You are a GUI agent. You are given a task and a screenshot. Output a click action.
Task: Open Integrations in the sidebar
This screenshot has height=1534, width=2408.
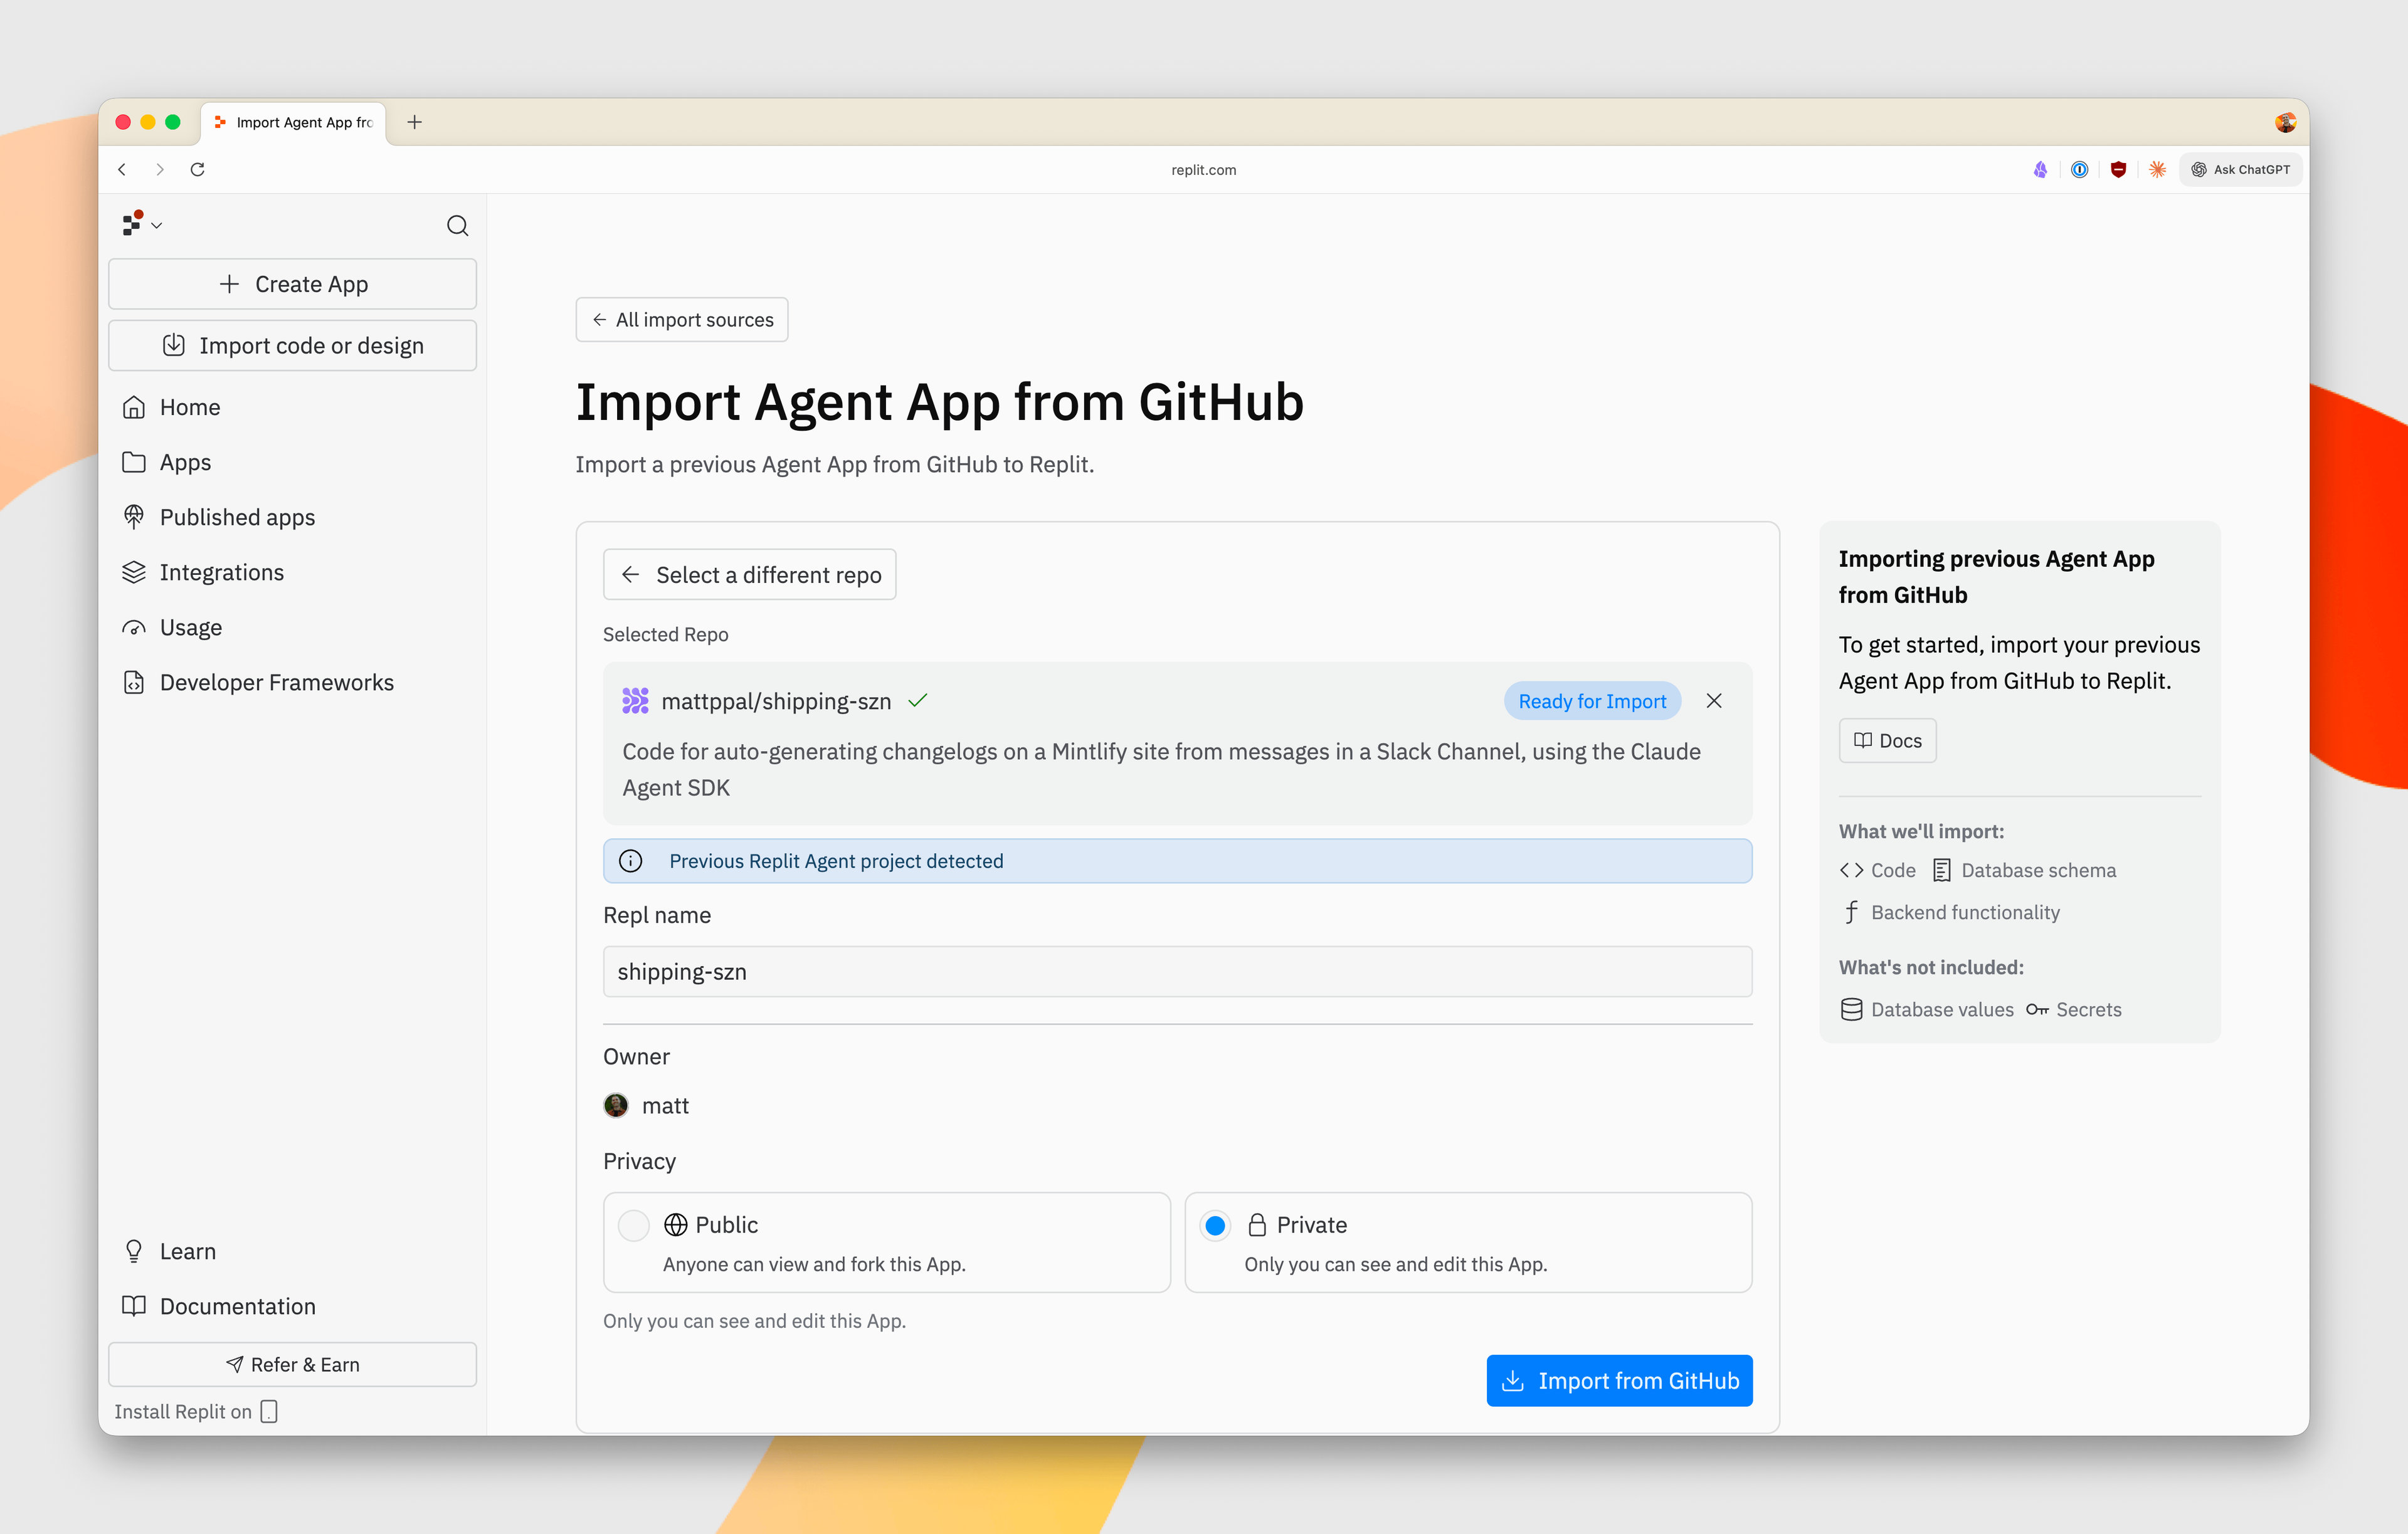click(221, 572)
